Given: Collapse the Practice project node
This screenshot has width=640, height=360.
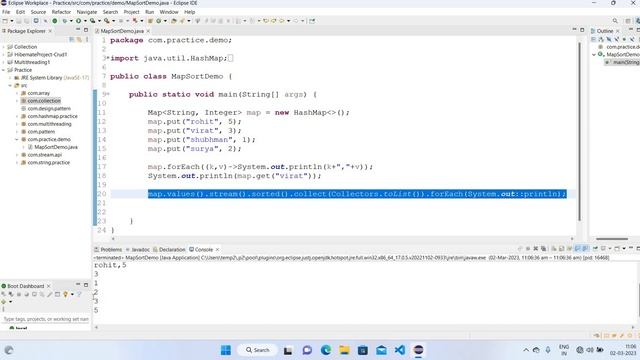Looking at the screenshot, I should point(4,70).
